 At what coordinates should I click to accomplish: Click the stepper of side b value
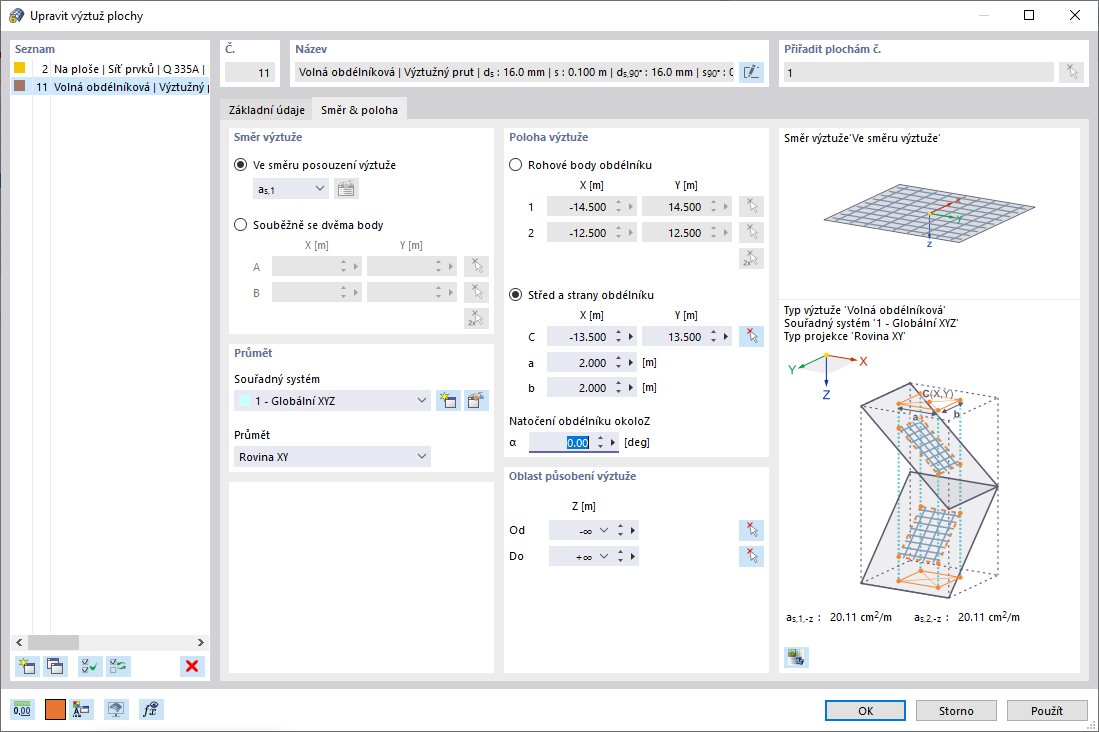point(619,388)
